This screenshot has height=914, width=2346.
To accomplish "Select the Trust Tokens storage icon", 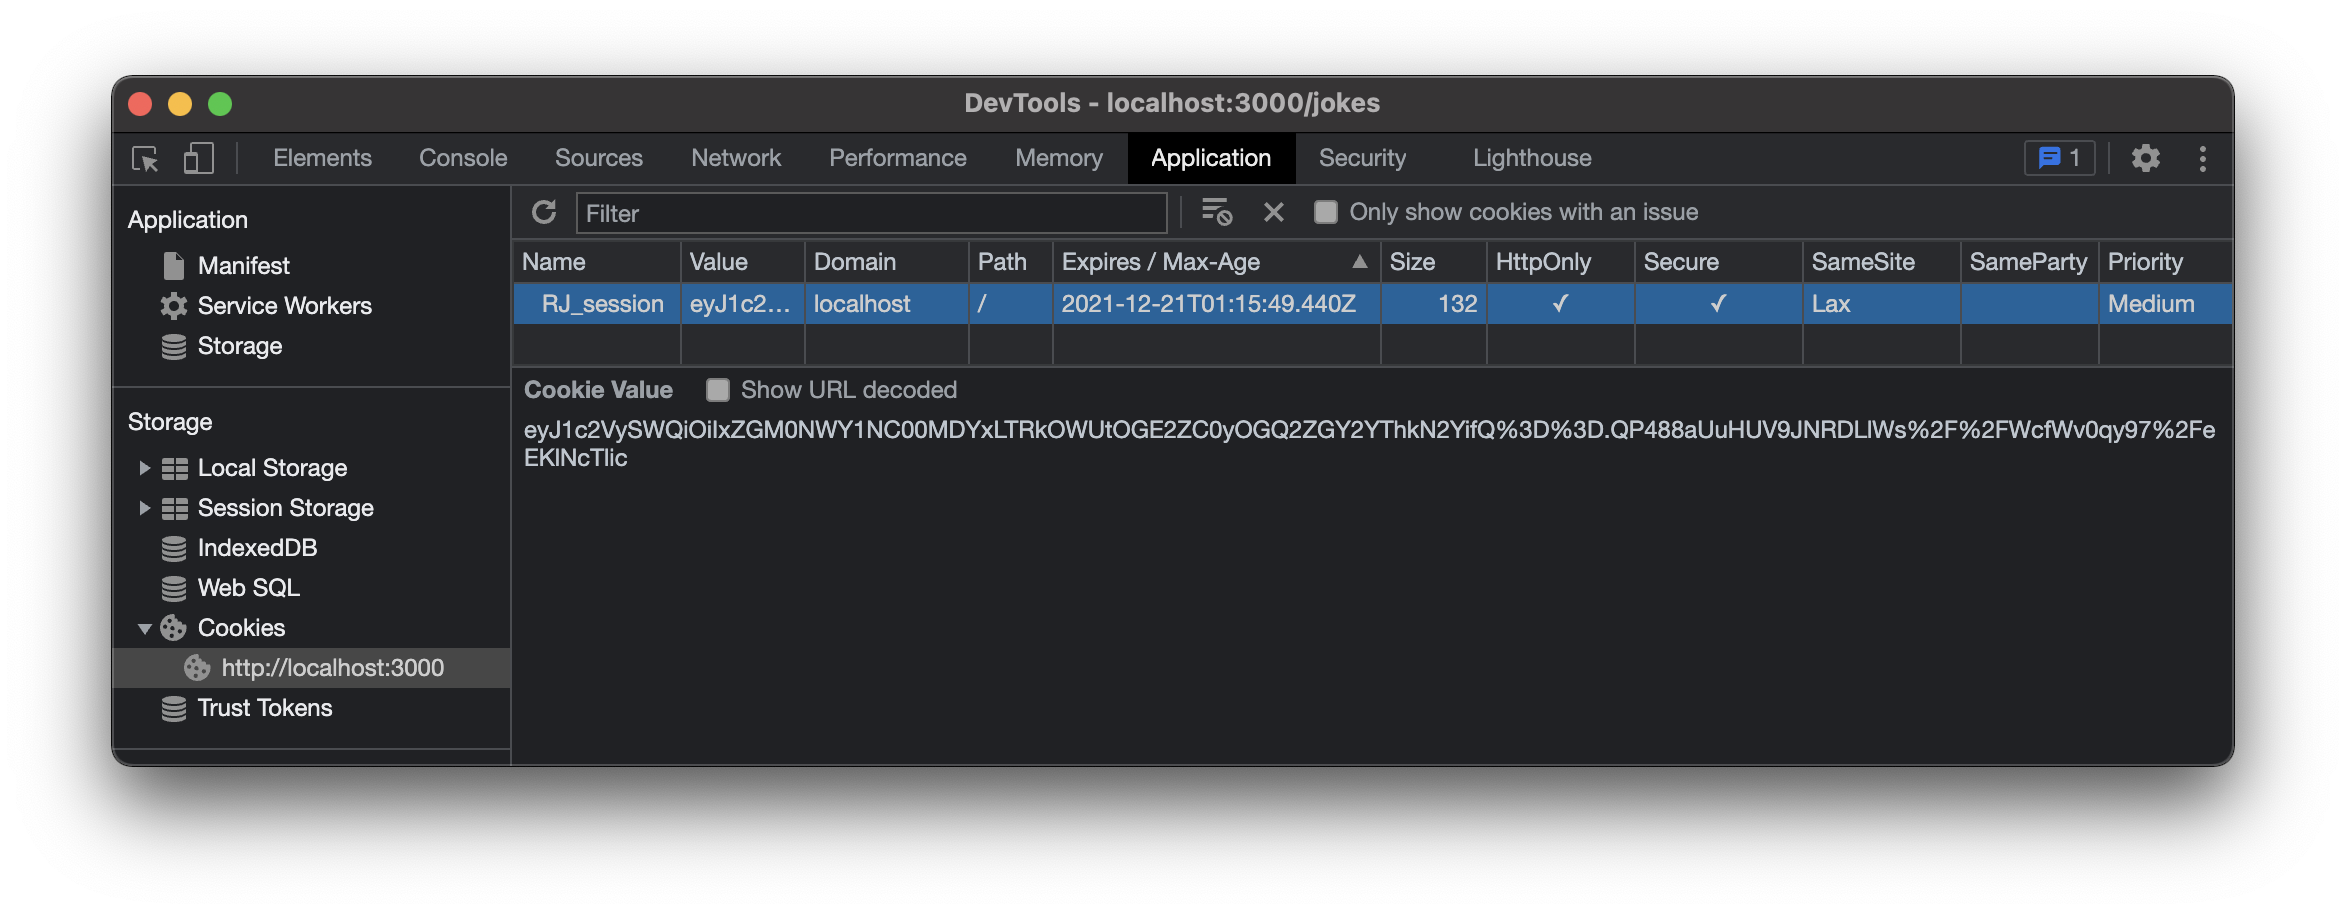I will tap(173, 708).
